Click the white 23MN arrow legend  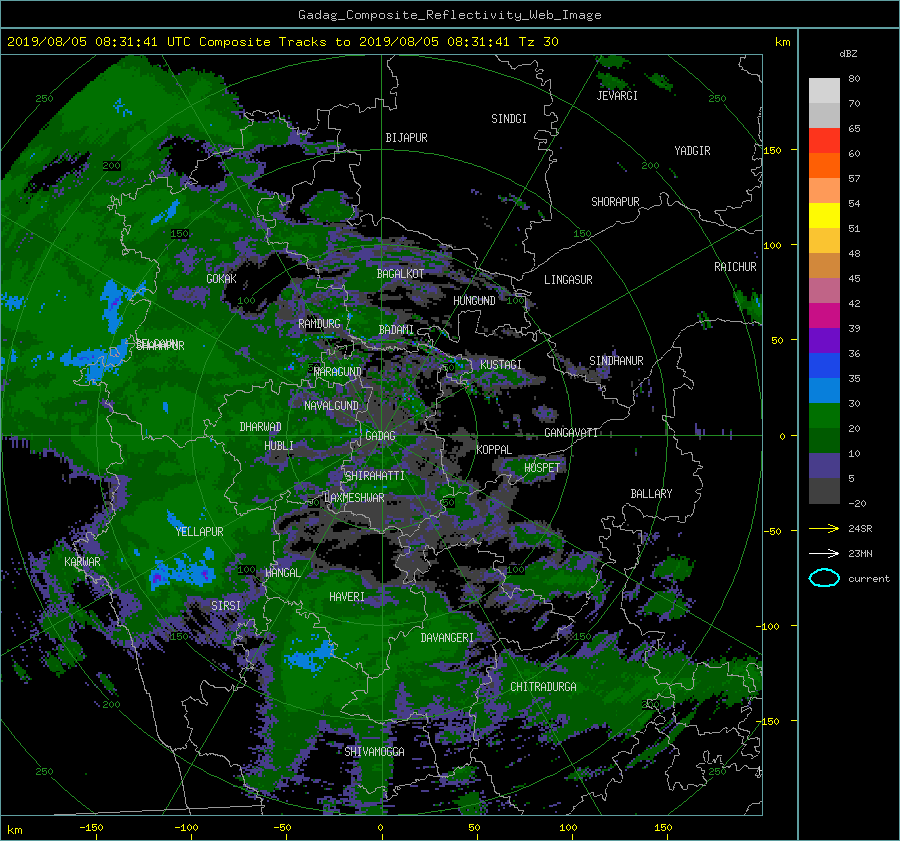(x=824, y=553)
